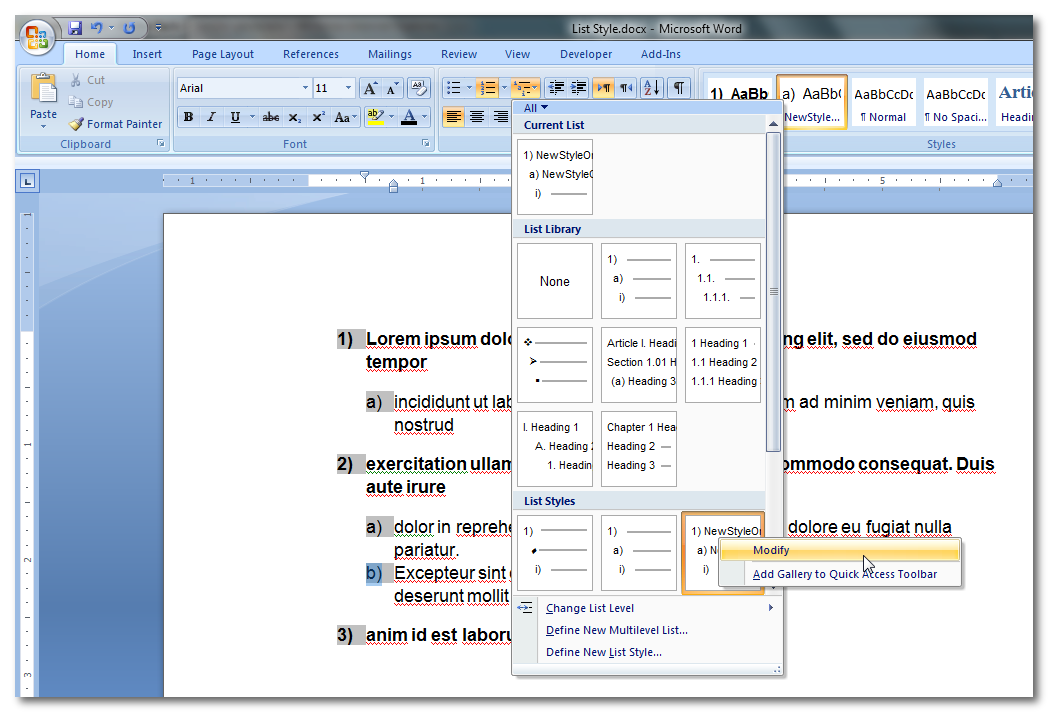This screenshot has width=1048, height=712.
Task: Click the Sort icon in Paragraph group
Action: [651, 88]
